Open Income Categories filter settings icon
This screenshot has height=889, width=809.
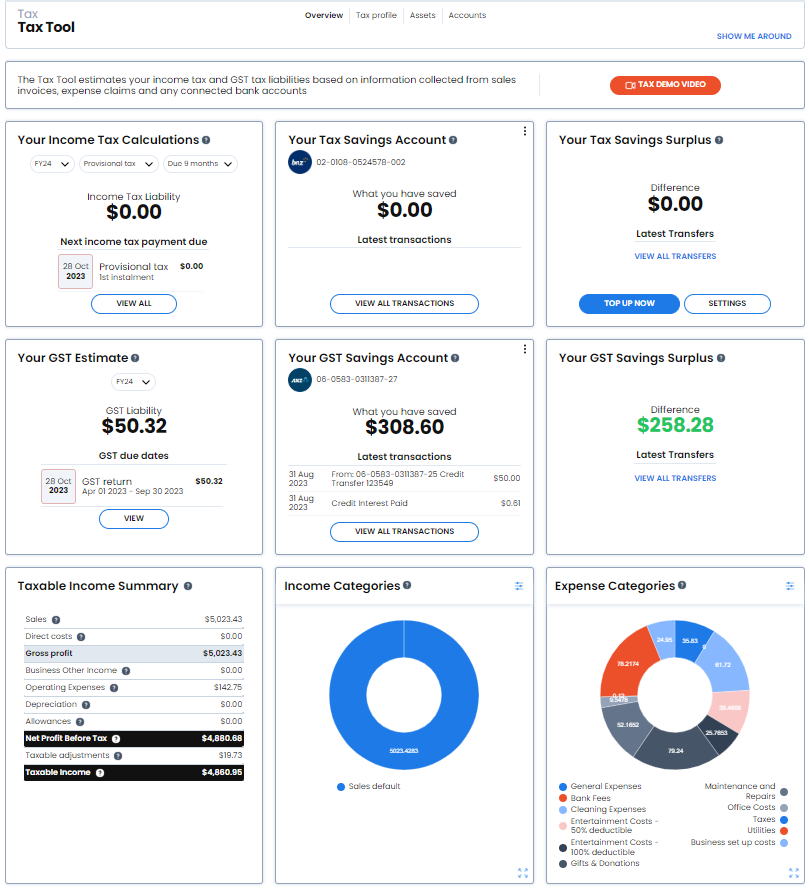tap(518, 586)
